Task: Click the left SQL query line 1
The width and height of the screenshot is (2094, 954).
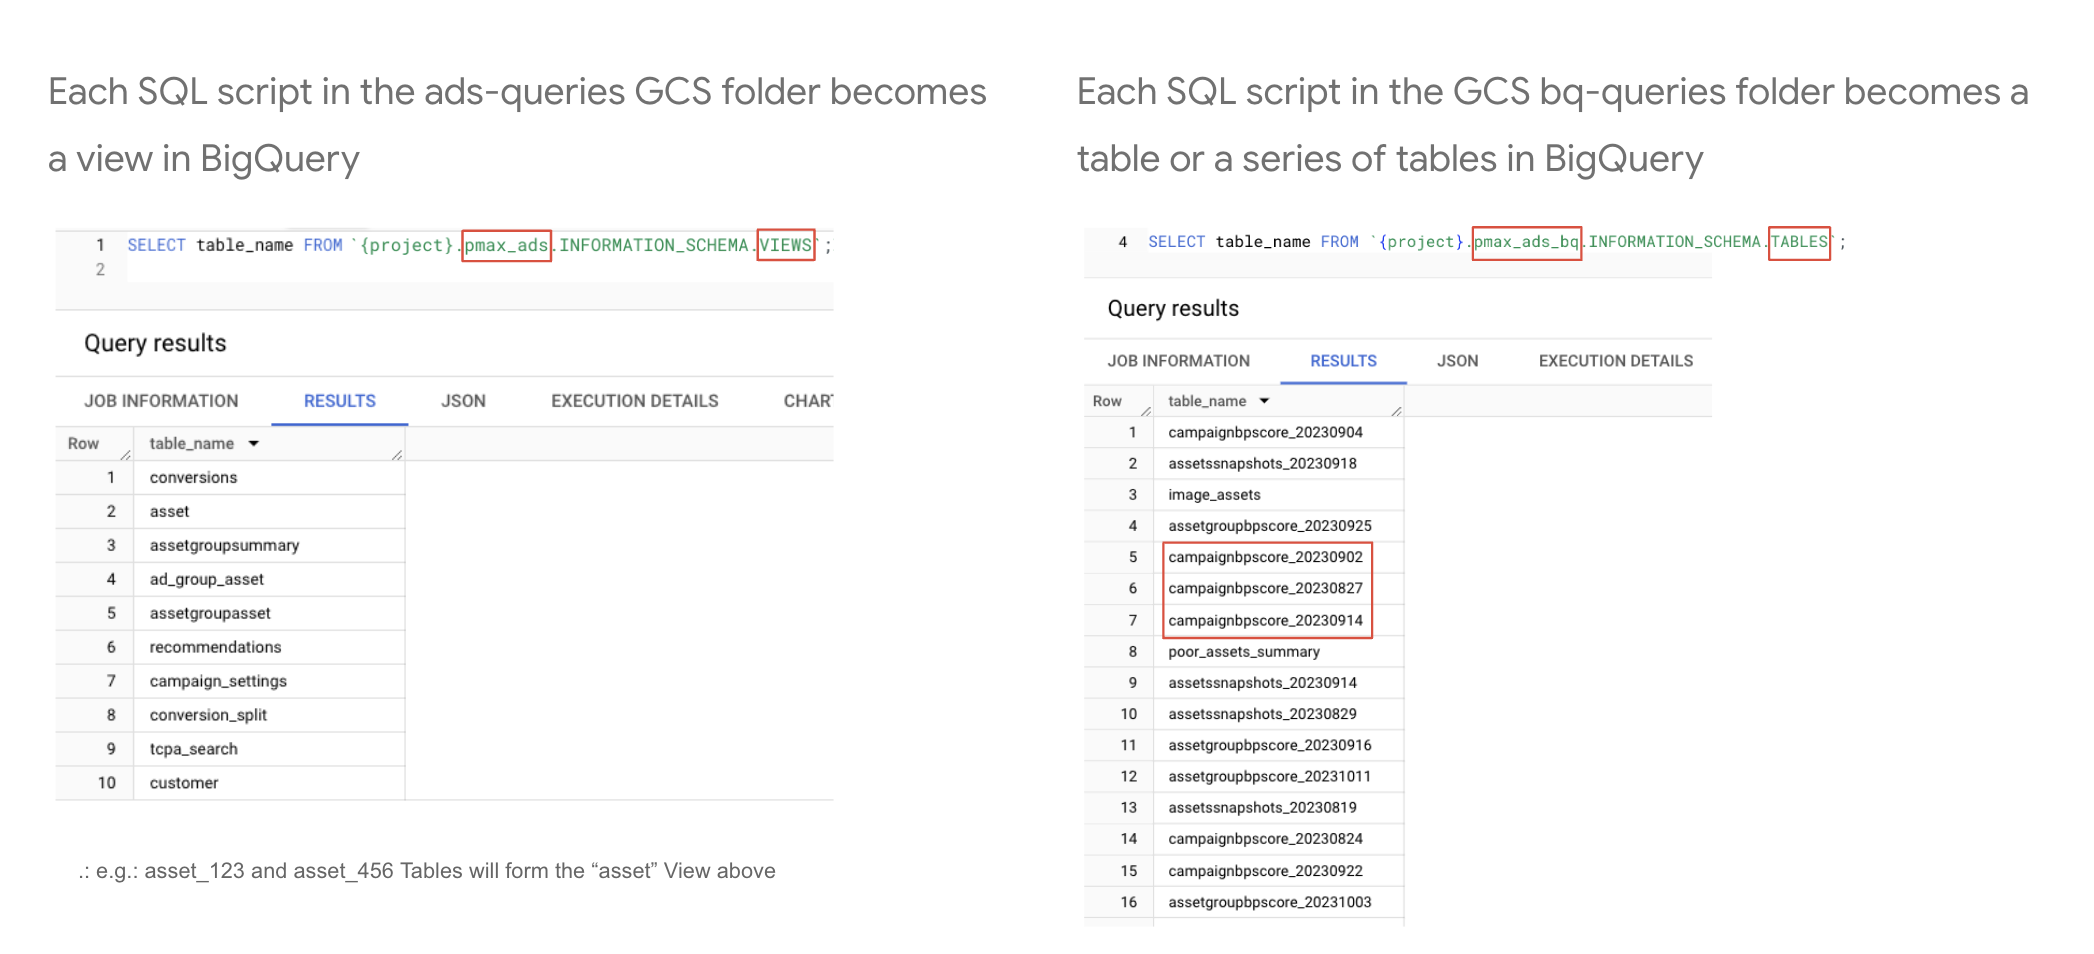Action: 479,245
